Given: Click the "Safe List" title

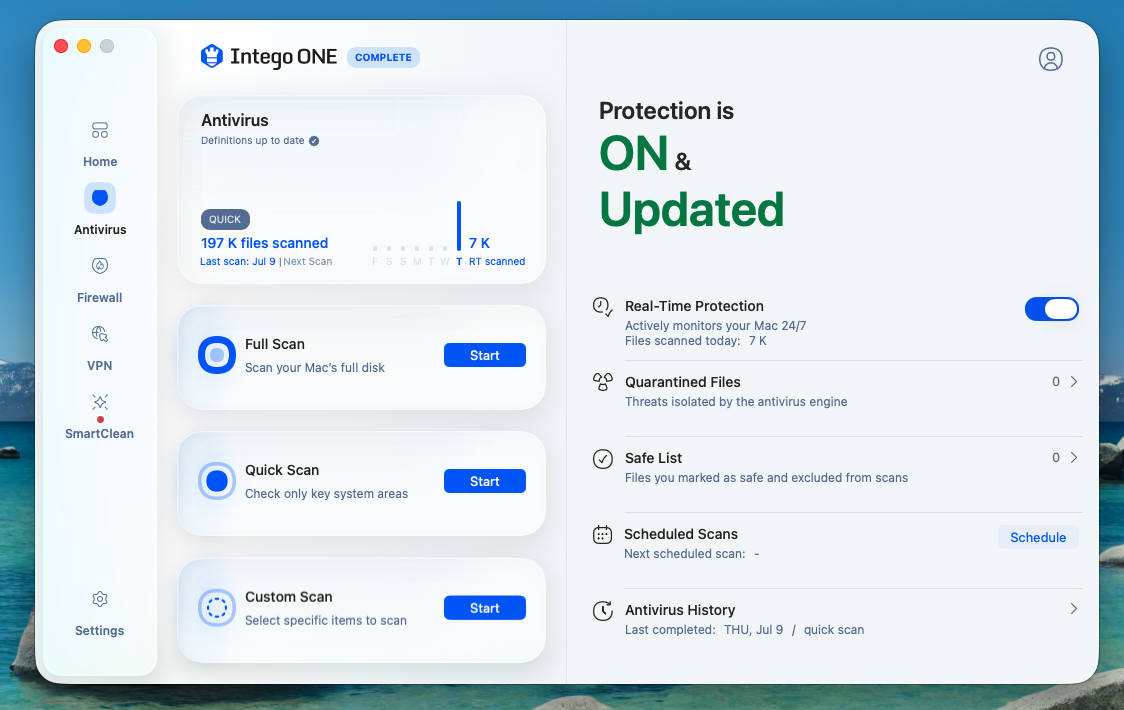Looking at the screenshot, I should (653, 458).
